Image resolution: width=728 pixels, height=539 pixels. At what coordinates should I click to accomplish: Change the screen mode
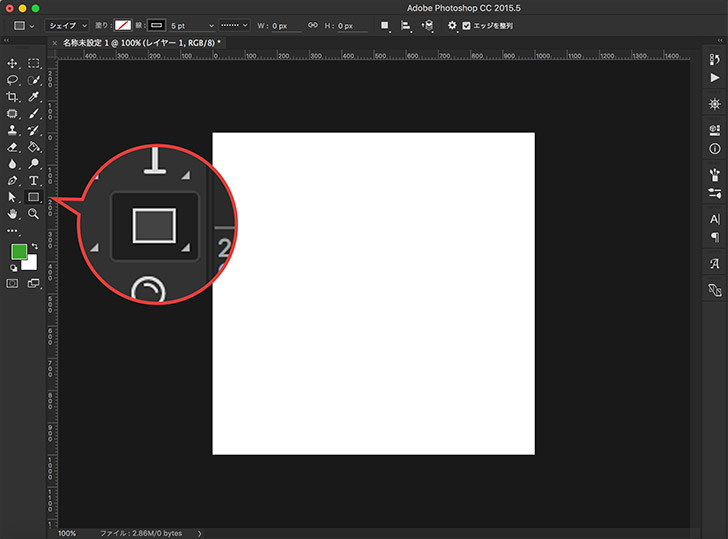pos(33,284)
